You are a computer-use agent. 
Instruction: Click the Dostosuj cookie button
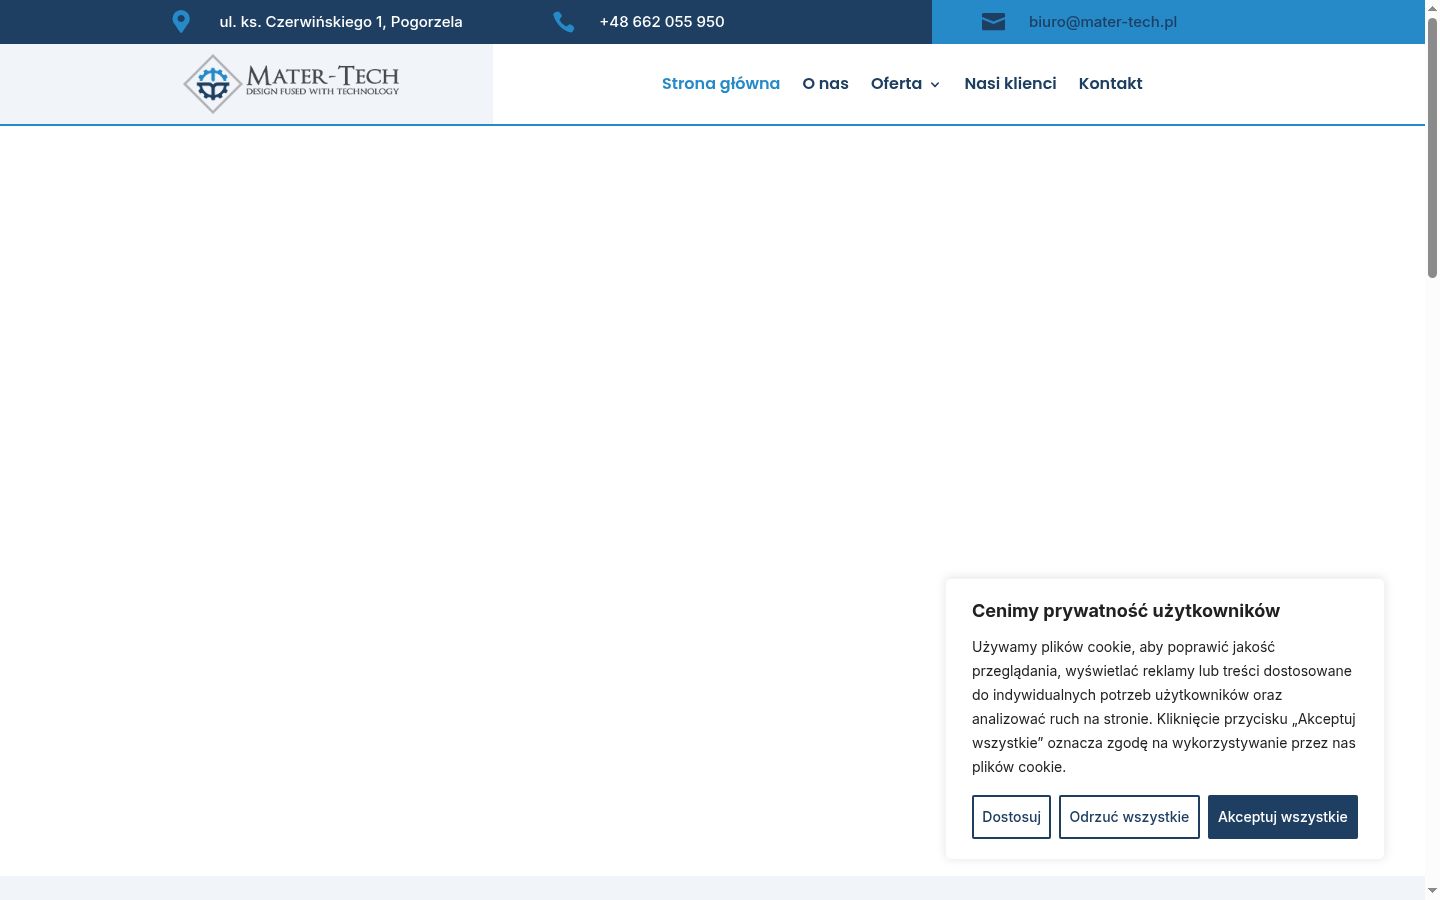pyautogui.click(x=1011, y=817)
